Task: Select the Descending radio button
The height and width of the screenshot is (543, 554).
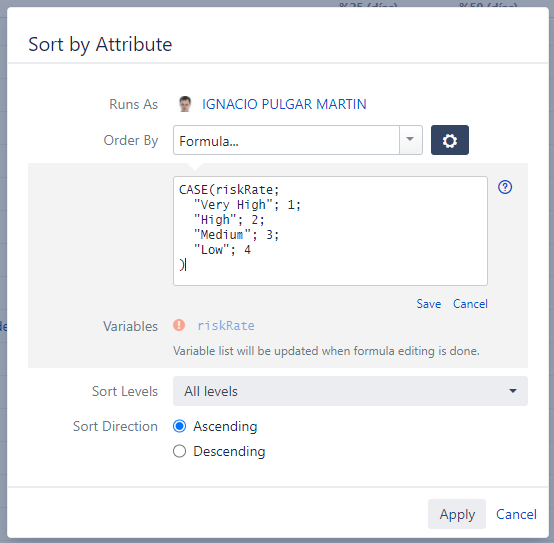Action: tap(179, 451)
